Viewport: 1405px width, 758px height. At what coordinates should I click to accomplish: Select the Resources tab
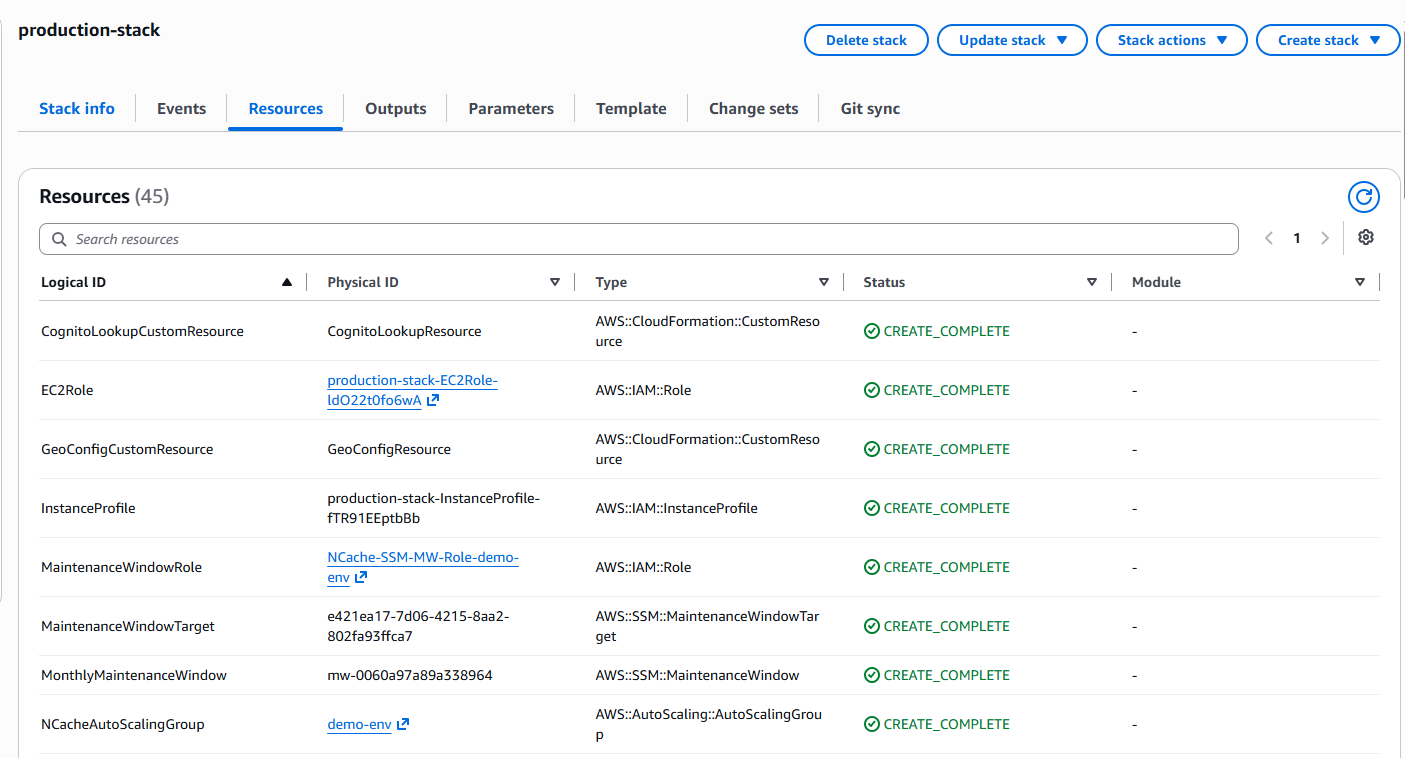286,108
